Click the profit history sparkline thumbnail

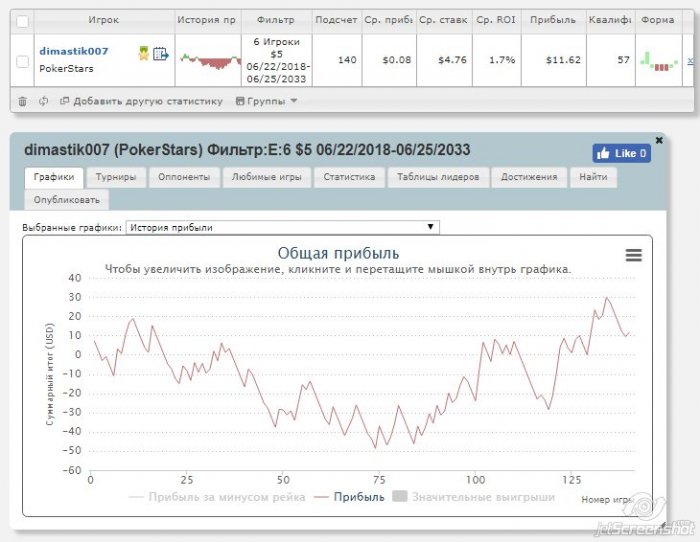tap(211, 61)
